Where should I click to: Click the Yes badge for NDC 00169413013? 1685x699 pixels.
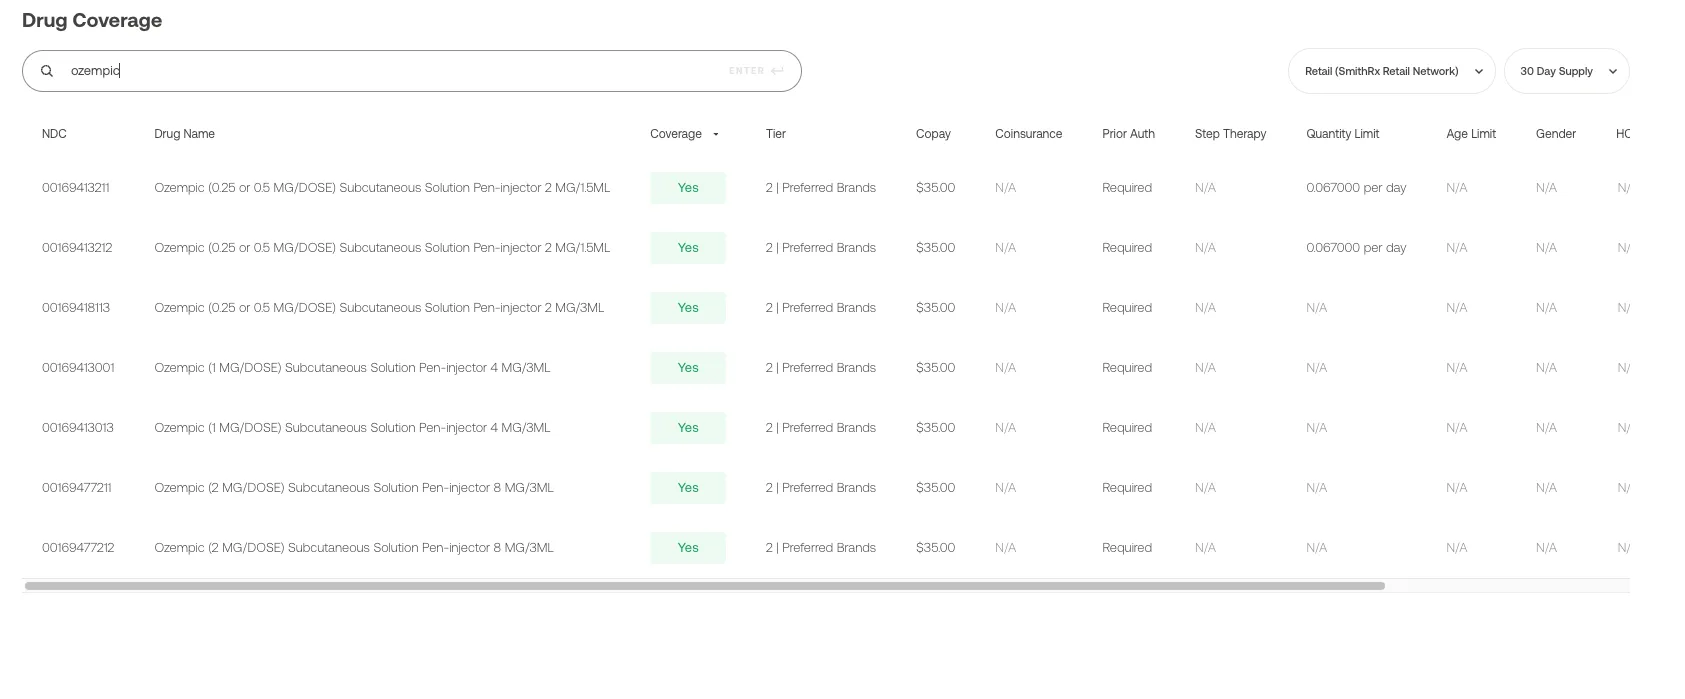click(x=688, y=428)
